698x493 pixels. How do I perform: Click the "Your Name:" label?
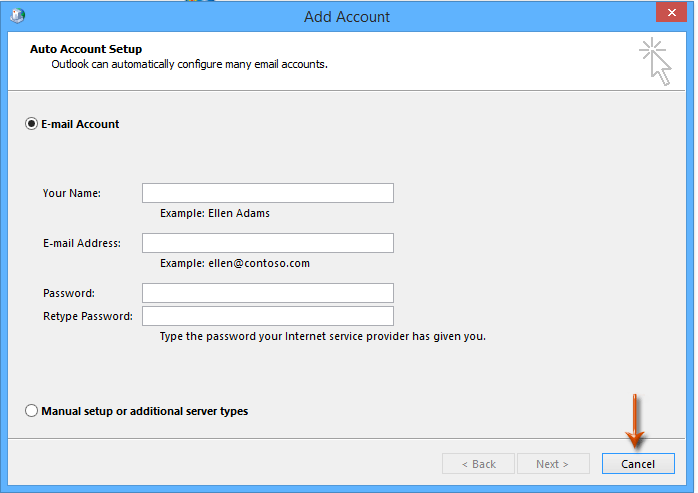tap(72, 193)
